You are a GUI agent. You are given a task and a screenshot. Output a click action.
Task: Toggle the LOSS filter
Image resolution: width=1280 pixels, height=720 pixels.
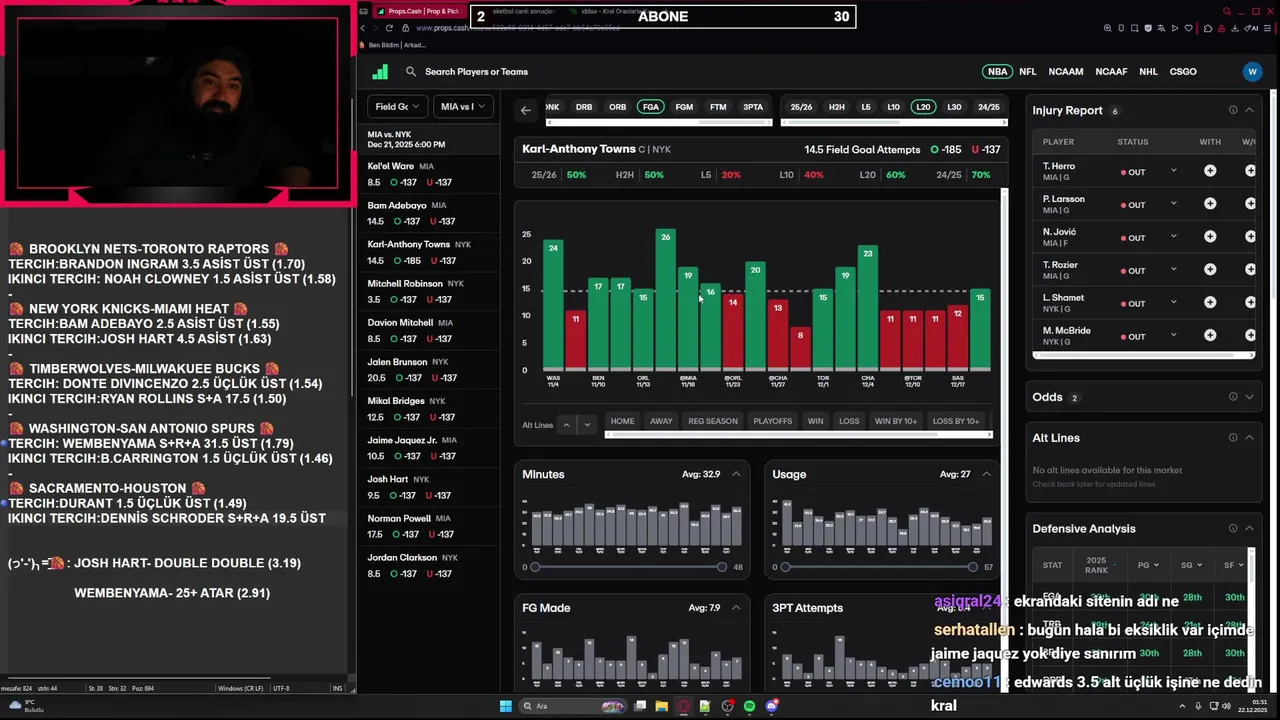click(x=849, y=421)
